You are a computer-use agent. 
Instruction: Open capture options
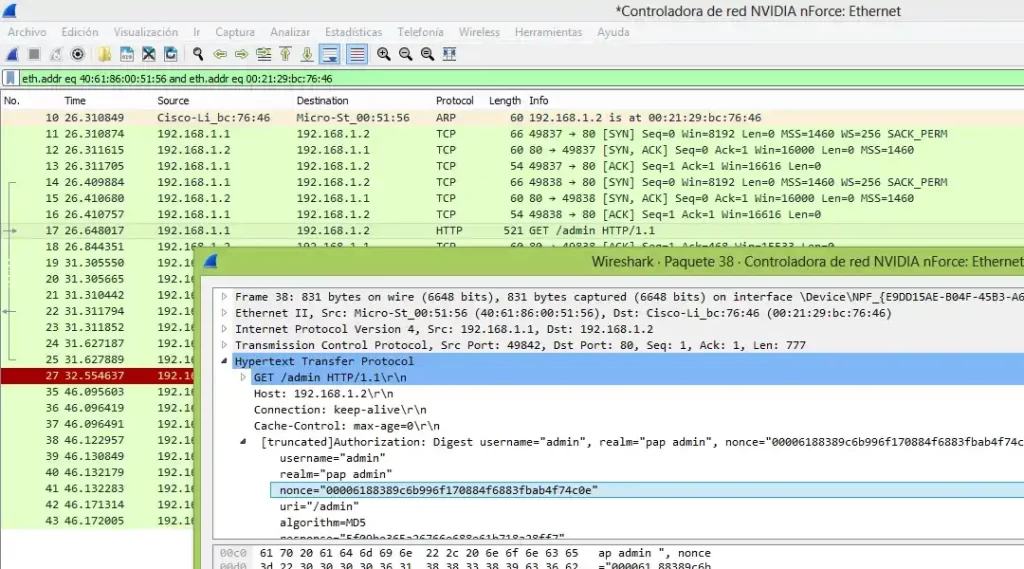coord(78,54)
